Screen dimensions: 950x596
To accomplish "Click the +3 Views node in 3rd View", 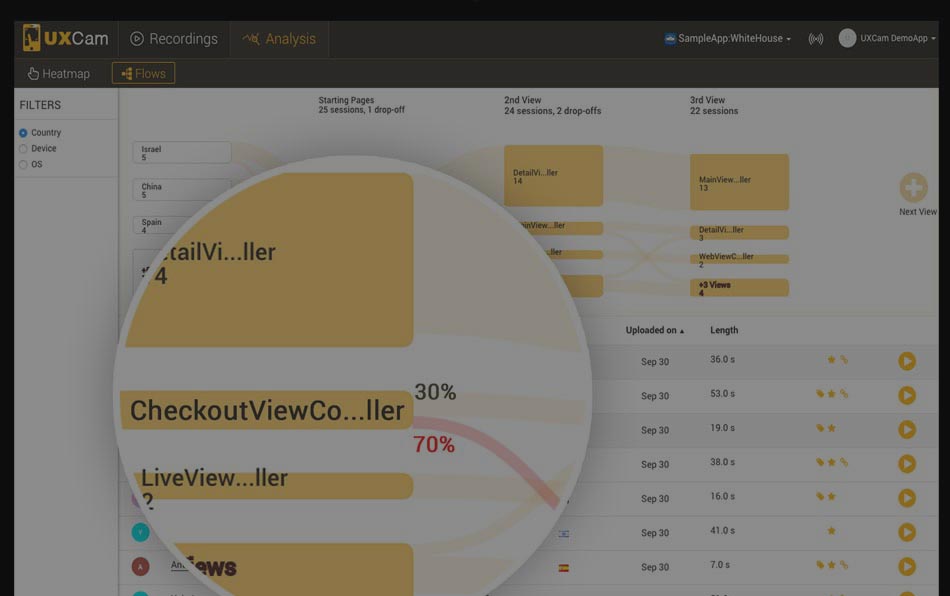I will tap(739, 288).
